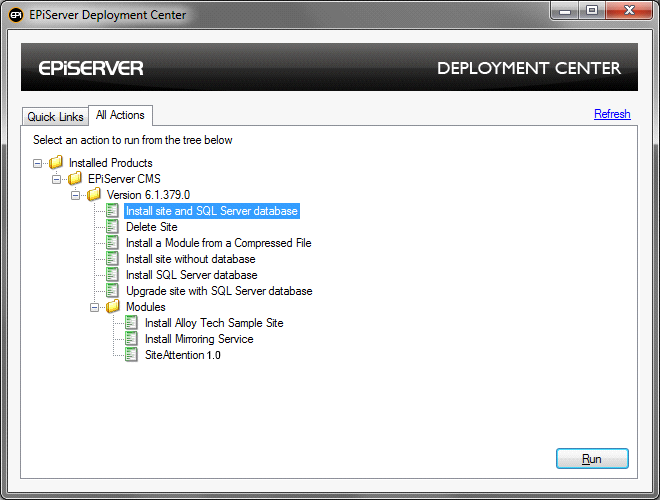Viewport: 660px width, 500px height.
Task: Switch to the Quick Links tab
Action: point(55,117)
